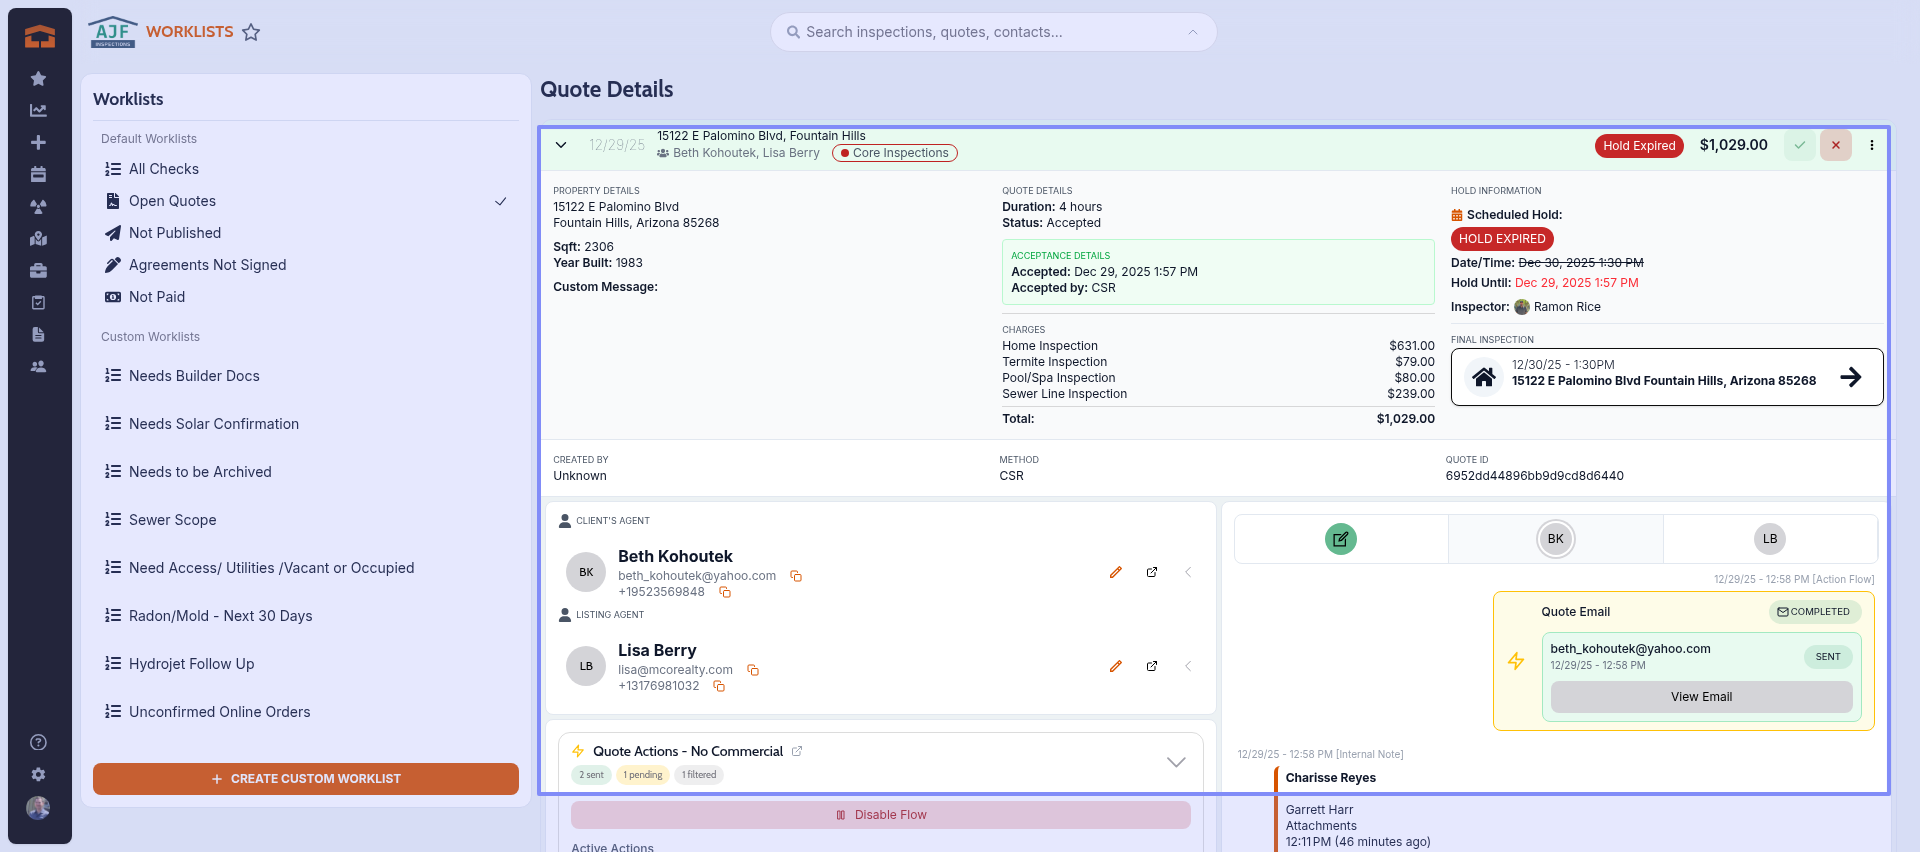Viewport: 1920px width, 852px height.
Task: Expand Quote Actions - No Commercial panel
Action: click(x=1176, y=762)
